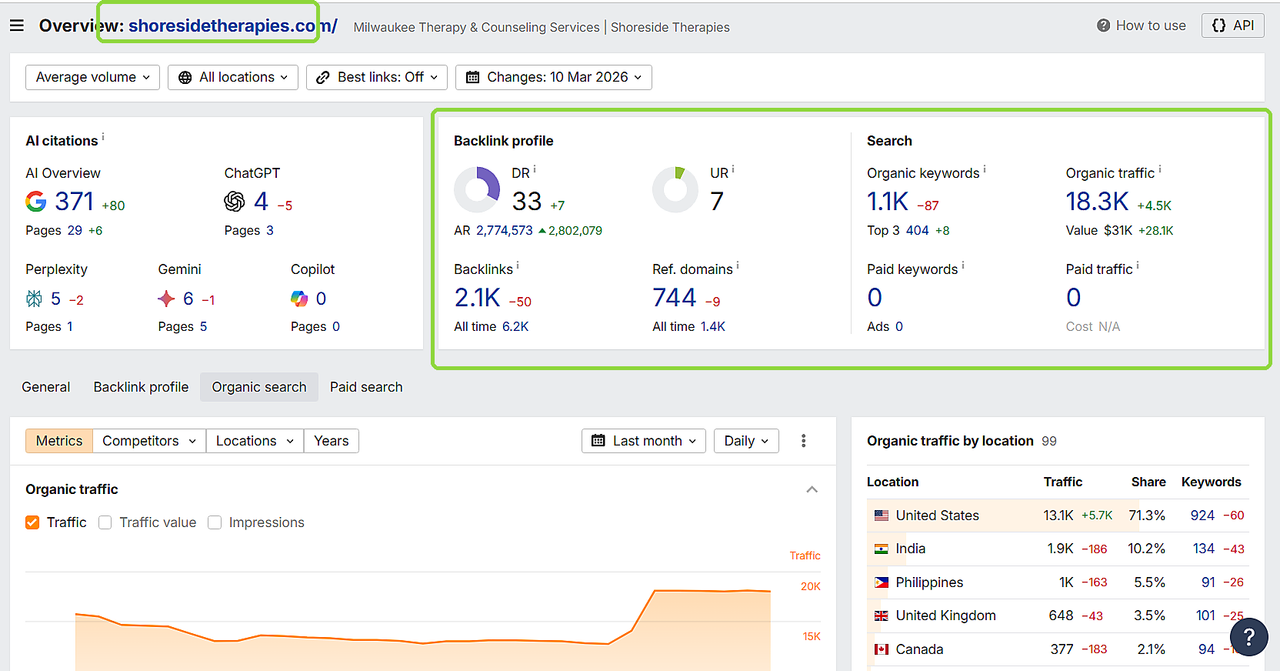The width and height of the screenshot is (1280, 671).
Task: Switch to the Paid search tab
Action: coord(366,387)
